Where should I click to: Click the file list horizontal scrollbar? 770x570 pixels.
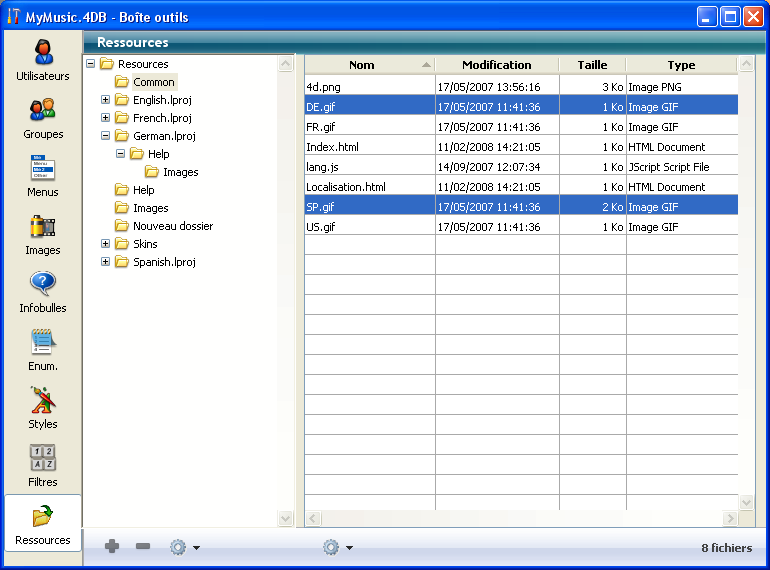point(521,518)
